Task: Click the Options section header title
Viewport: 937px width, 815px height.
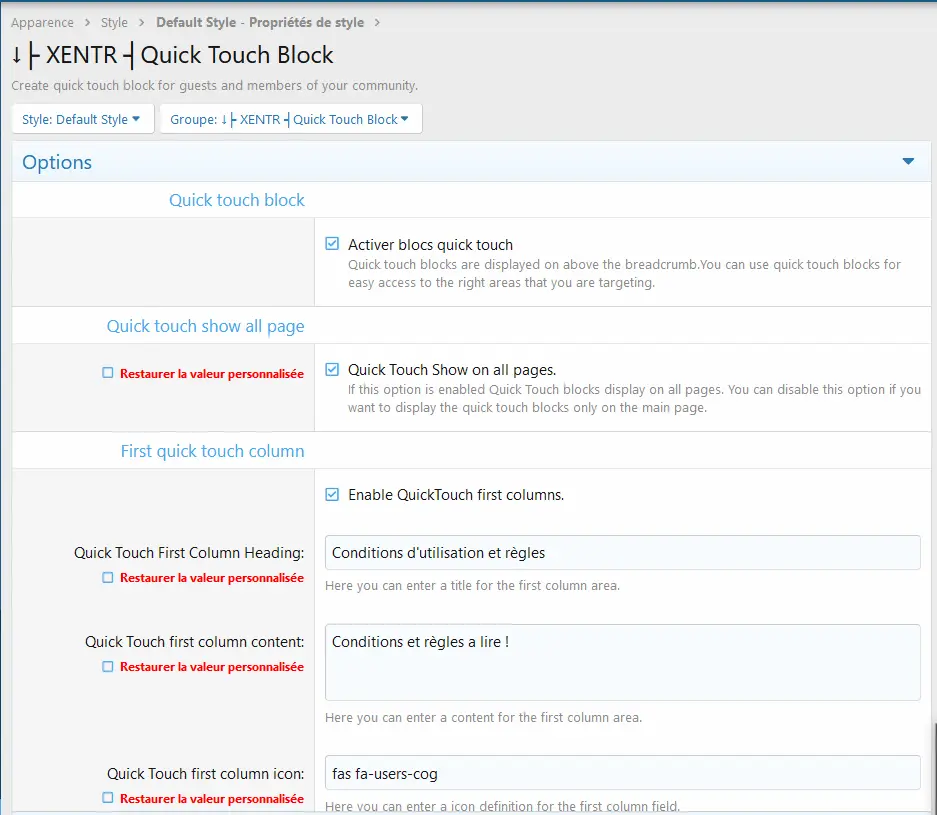Action: pyautogui.click(x=57, y=162)
